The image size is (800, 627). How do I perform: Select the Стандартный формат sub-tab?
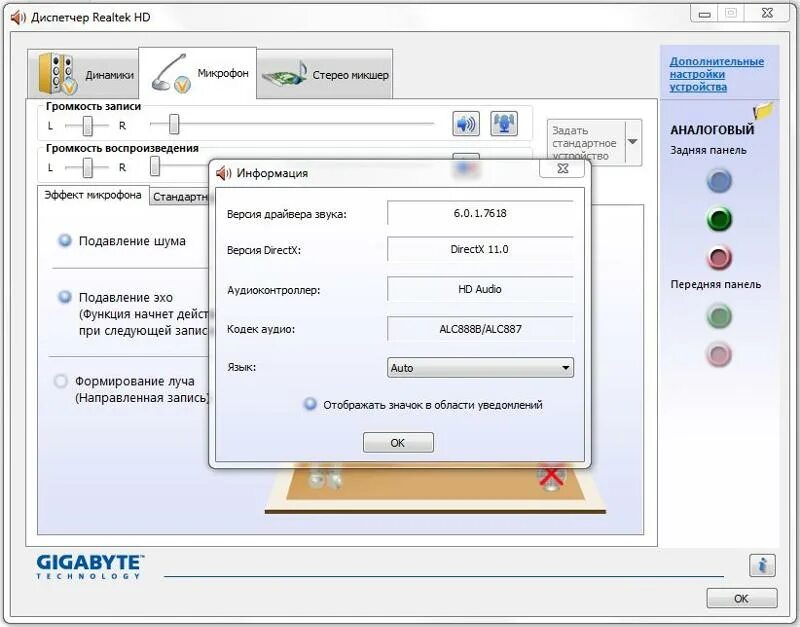[x=180, y=196]
